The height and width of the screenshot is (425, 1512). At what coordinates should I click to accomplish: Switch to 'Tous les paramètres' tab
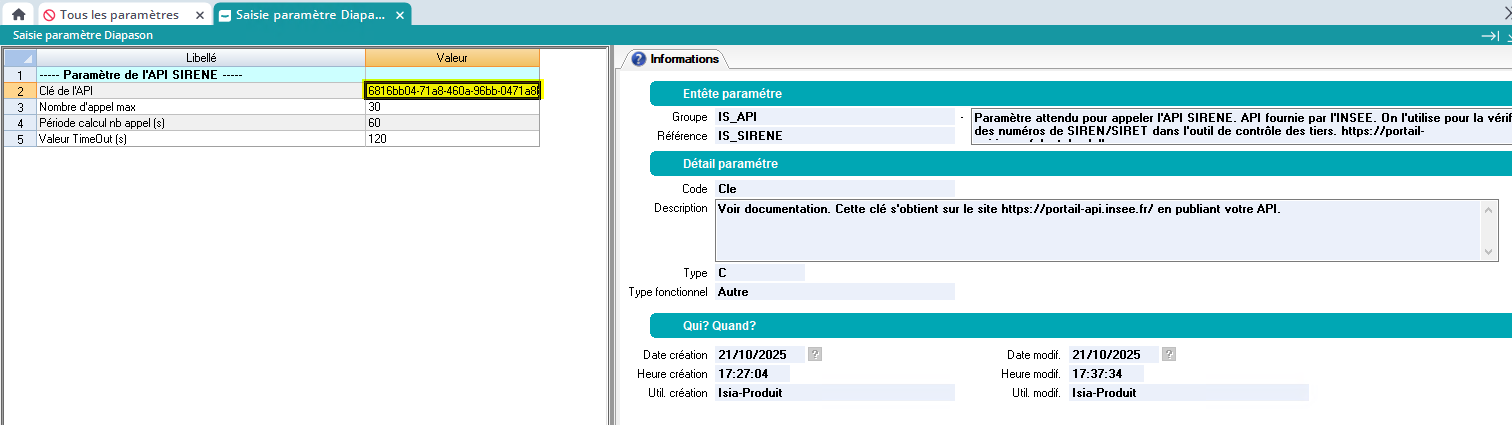click(x=118, y=15)
